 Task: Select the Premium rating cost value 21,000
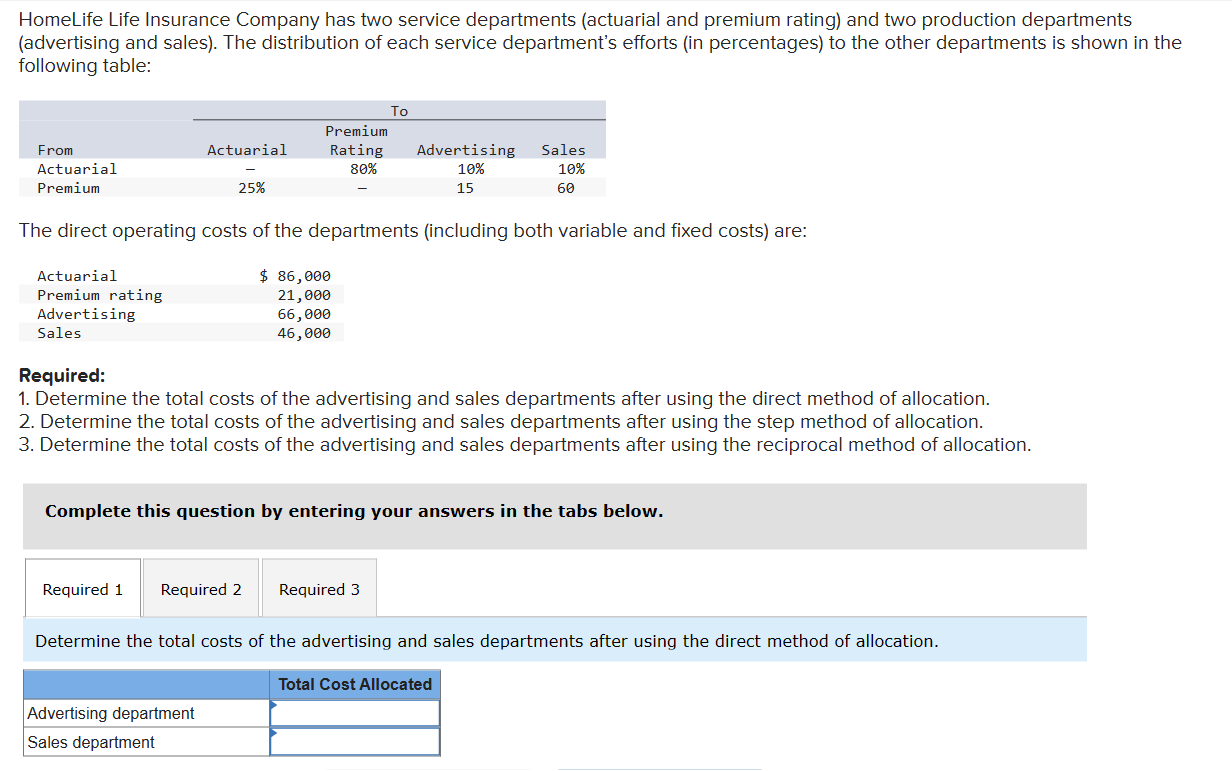[304, 295]
